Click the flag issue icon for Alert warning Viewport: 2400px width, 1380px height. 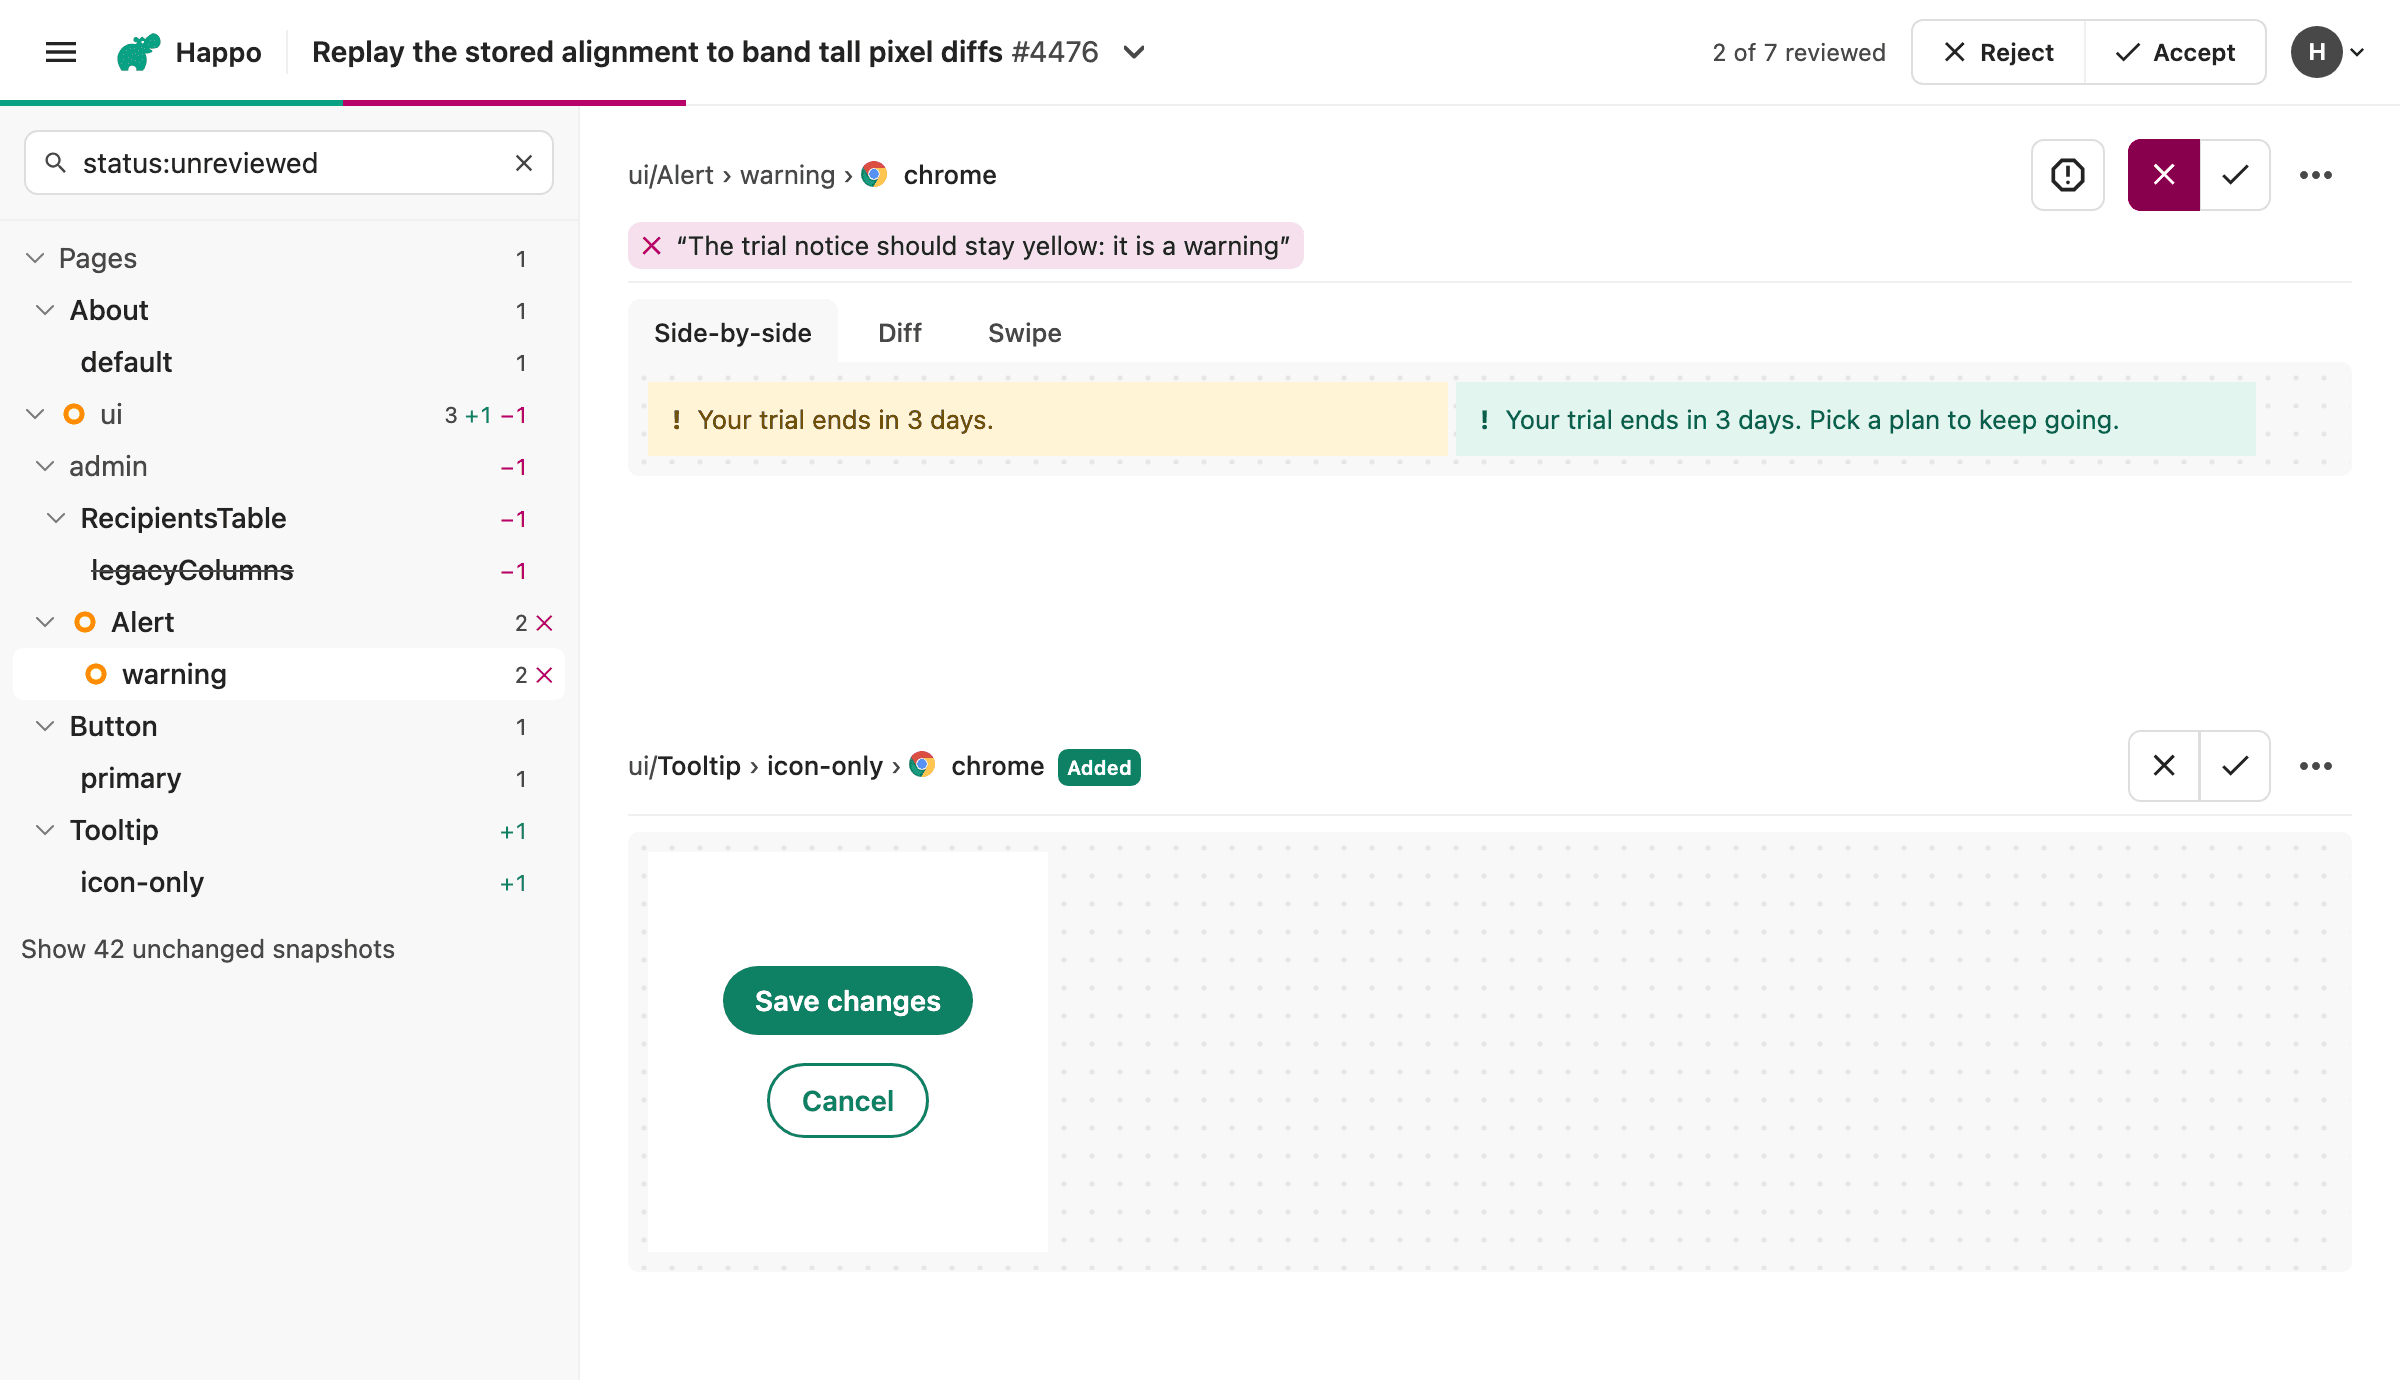2068,175
